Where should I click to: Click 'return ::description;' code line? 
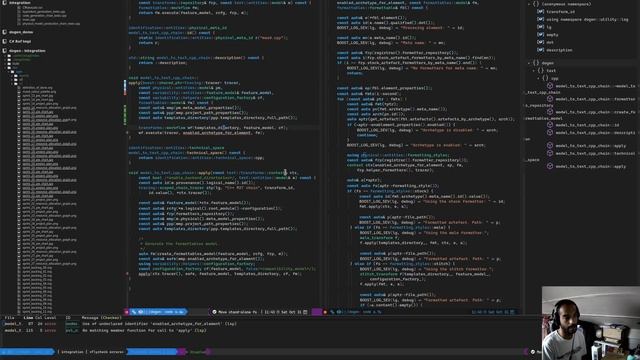point(163,62)
